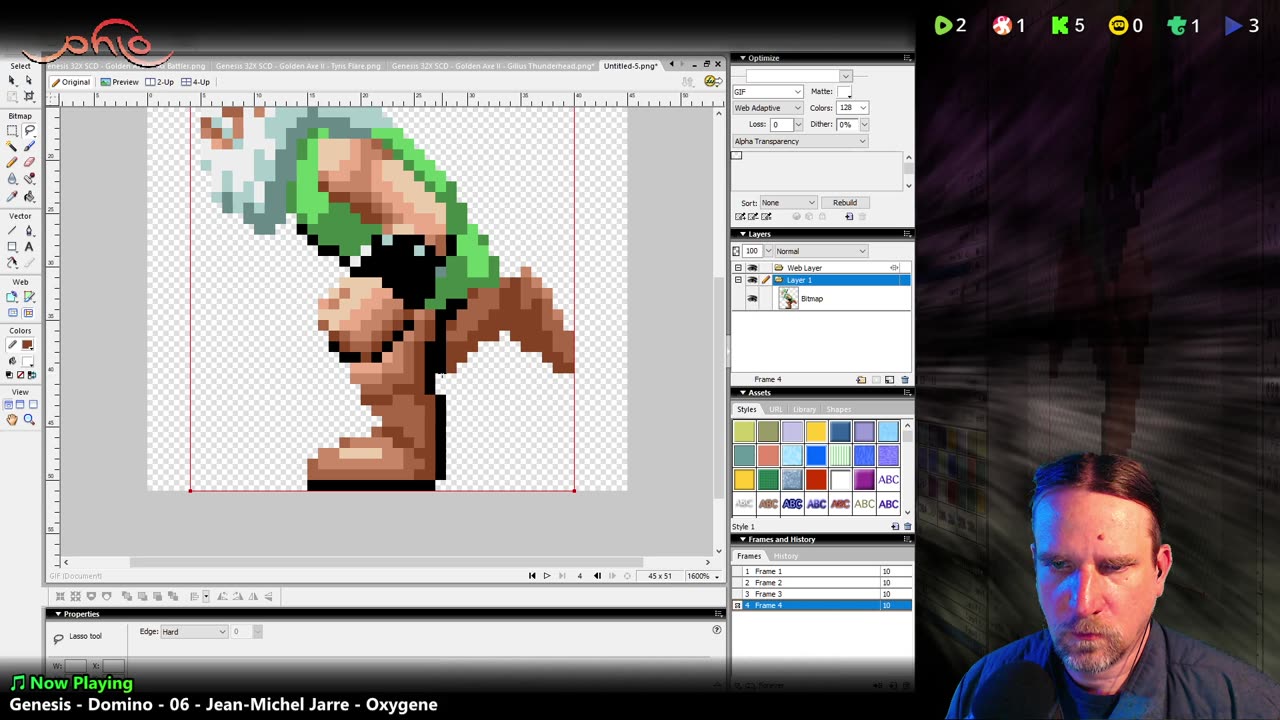Select the Magic Wand tool
This screenshot has width=1280, height=720.
[12, 146]
